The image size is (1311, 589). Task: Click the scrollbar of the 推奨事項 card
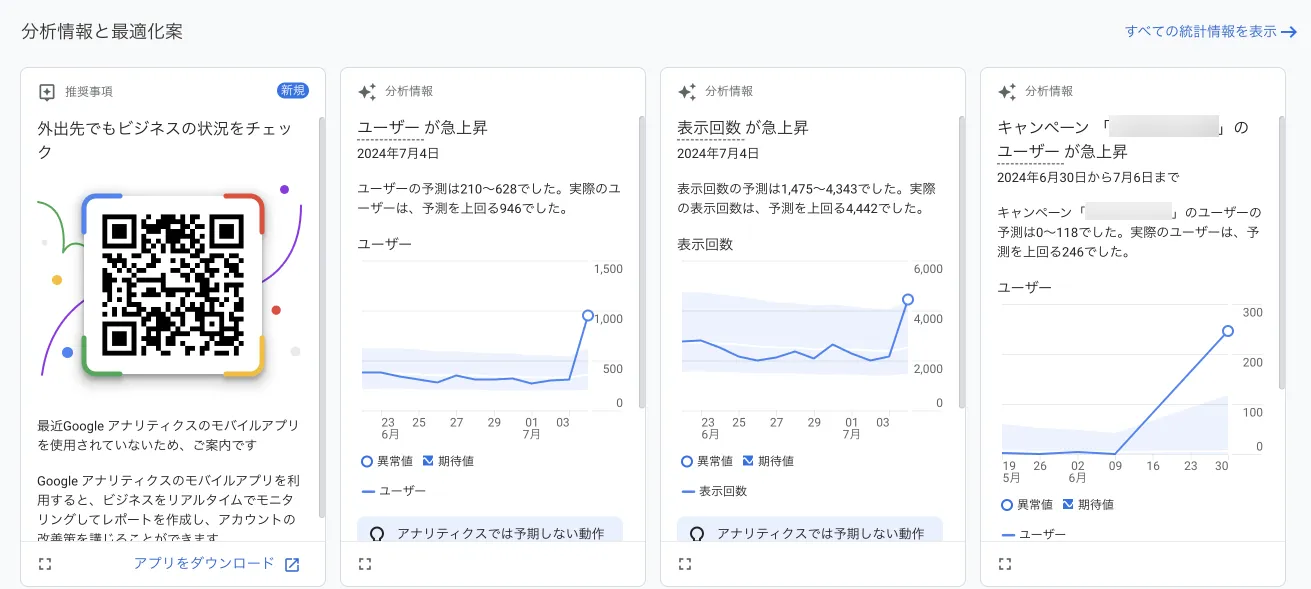pyautogui.click(x=322, y=317)
